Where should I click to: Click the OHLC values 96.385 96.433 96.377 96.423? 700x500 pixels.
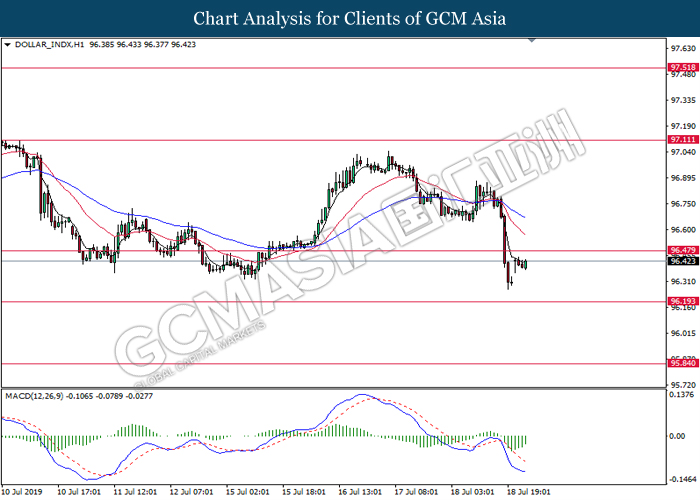(142, 45)
